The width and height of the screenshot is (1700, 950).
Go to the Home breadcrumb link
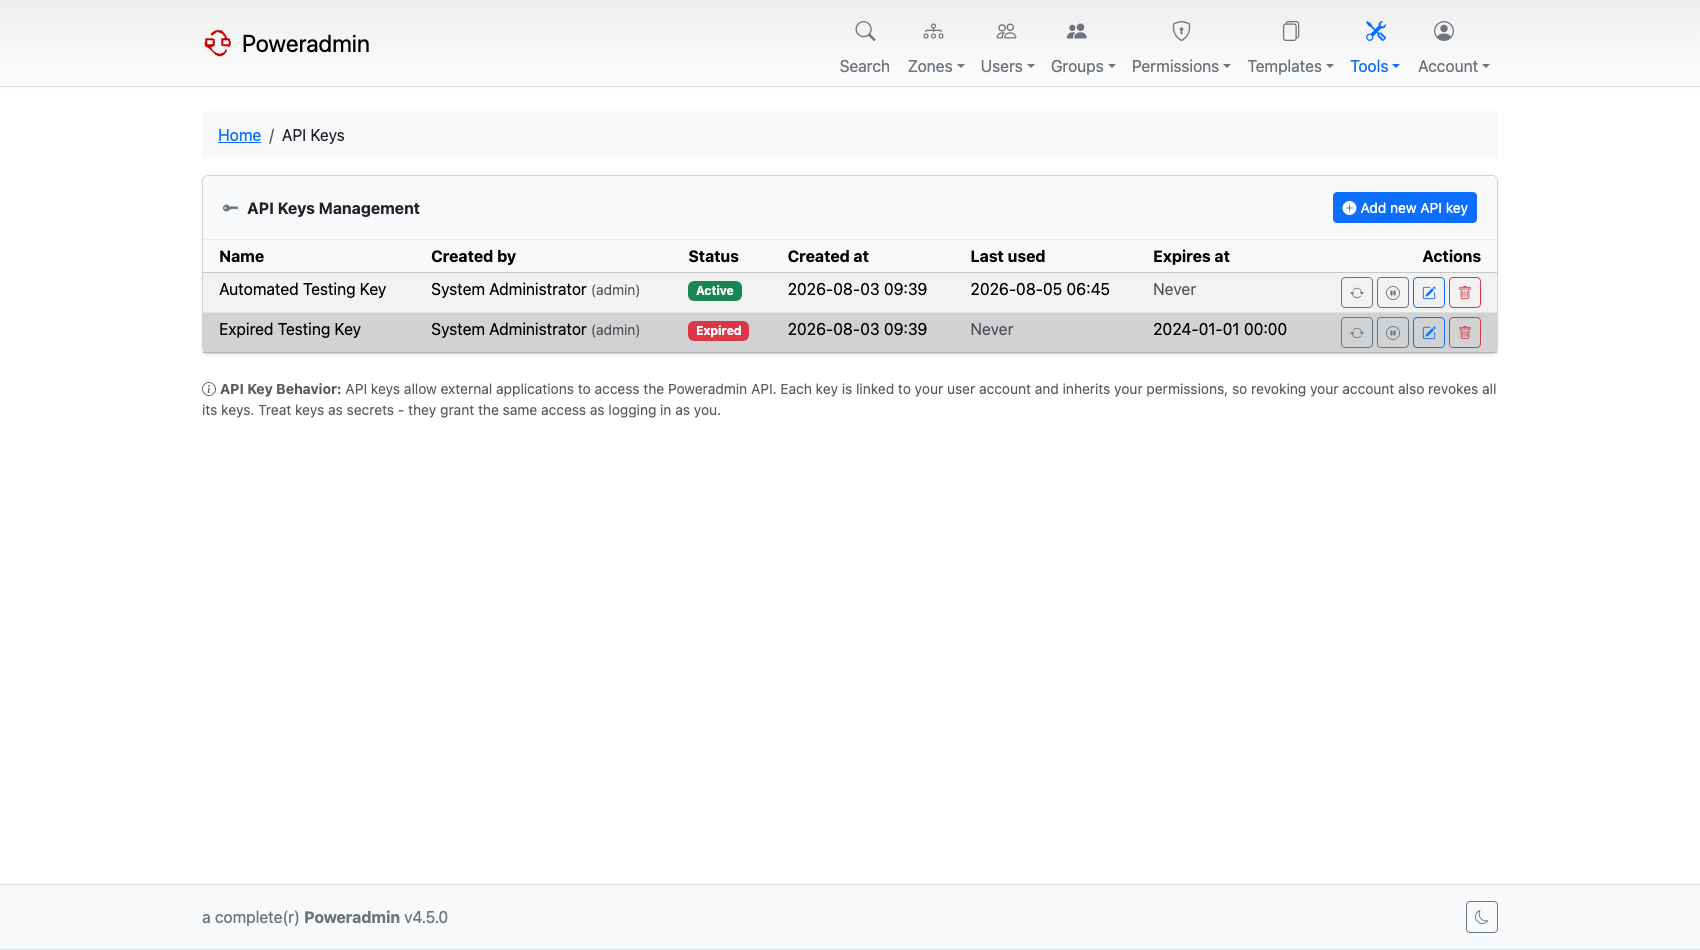[239, 135]
